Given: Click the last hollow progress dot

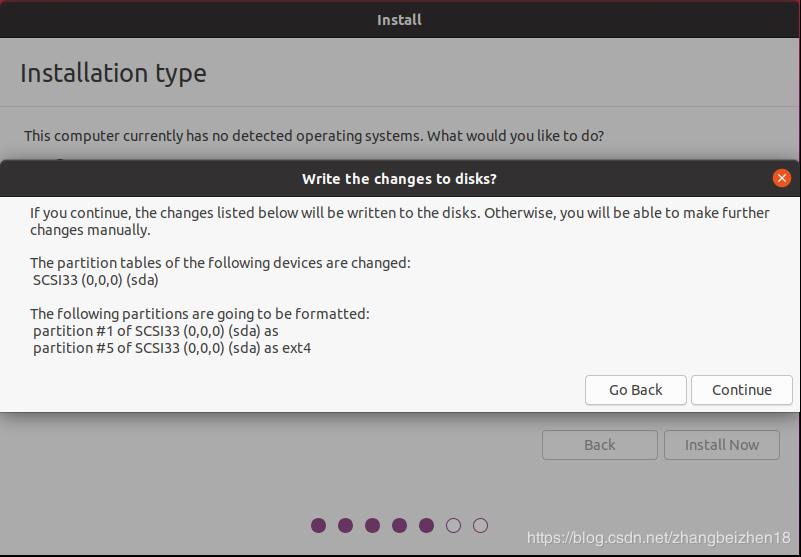Looking at the screenshot, I should 480,525.
